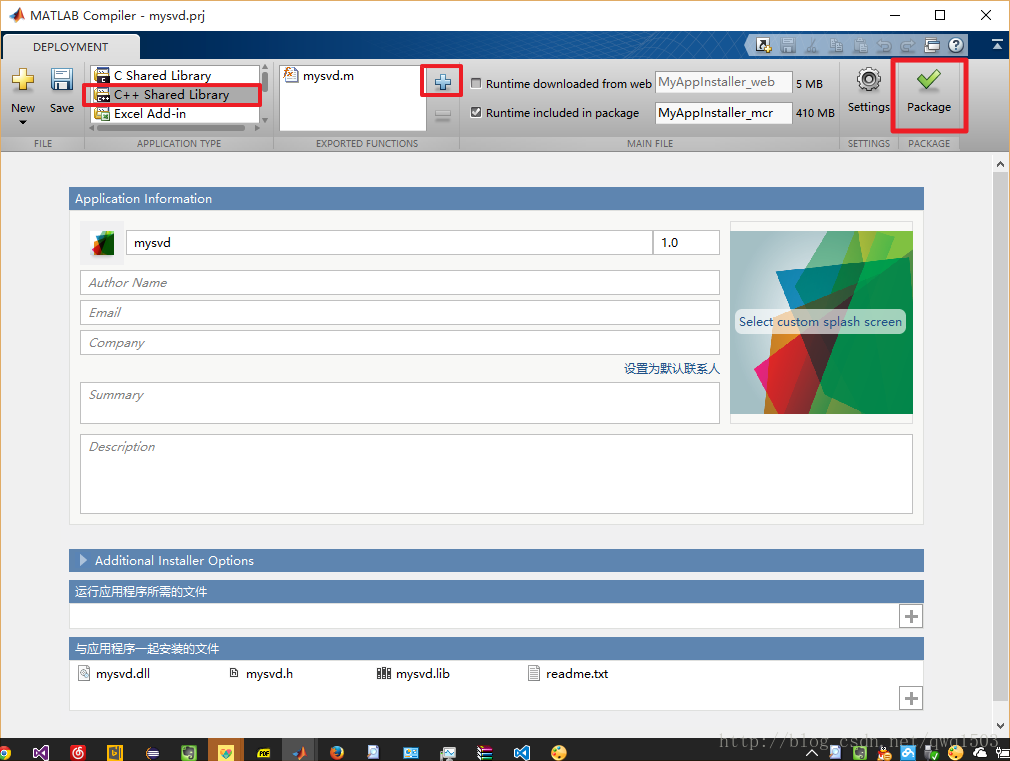Click the quick access Save icon
The image size is (1010, 761).
(787, 45)
